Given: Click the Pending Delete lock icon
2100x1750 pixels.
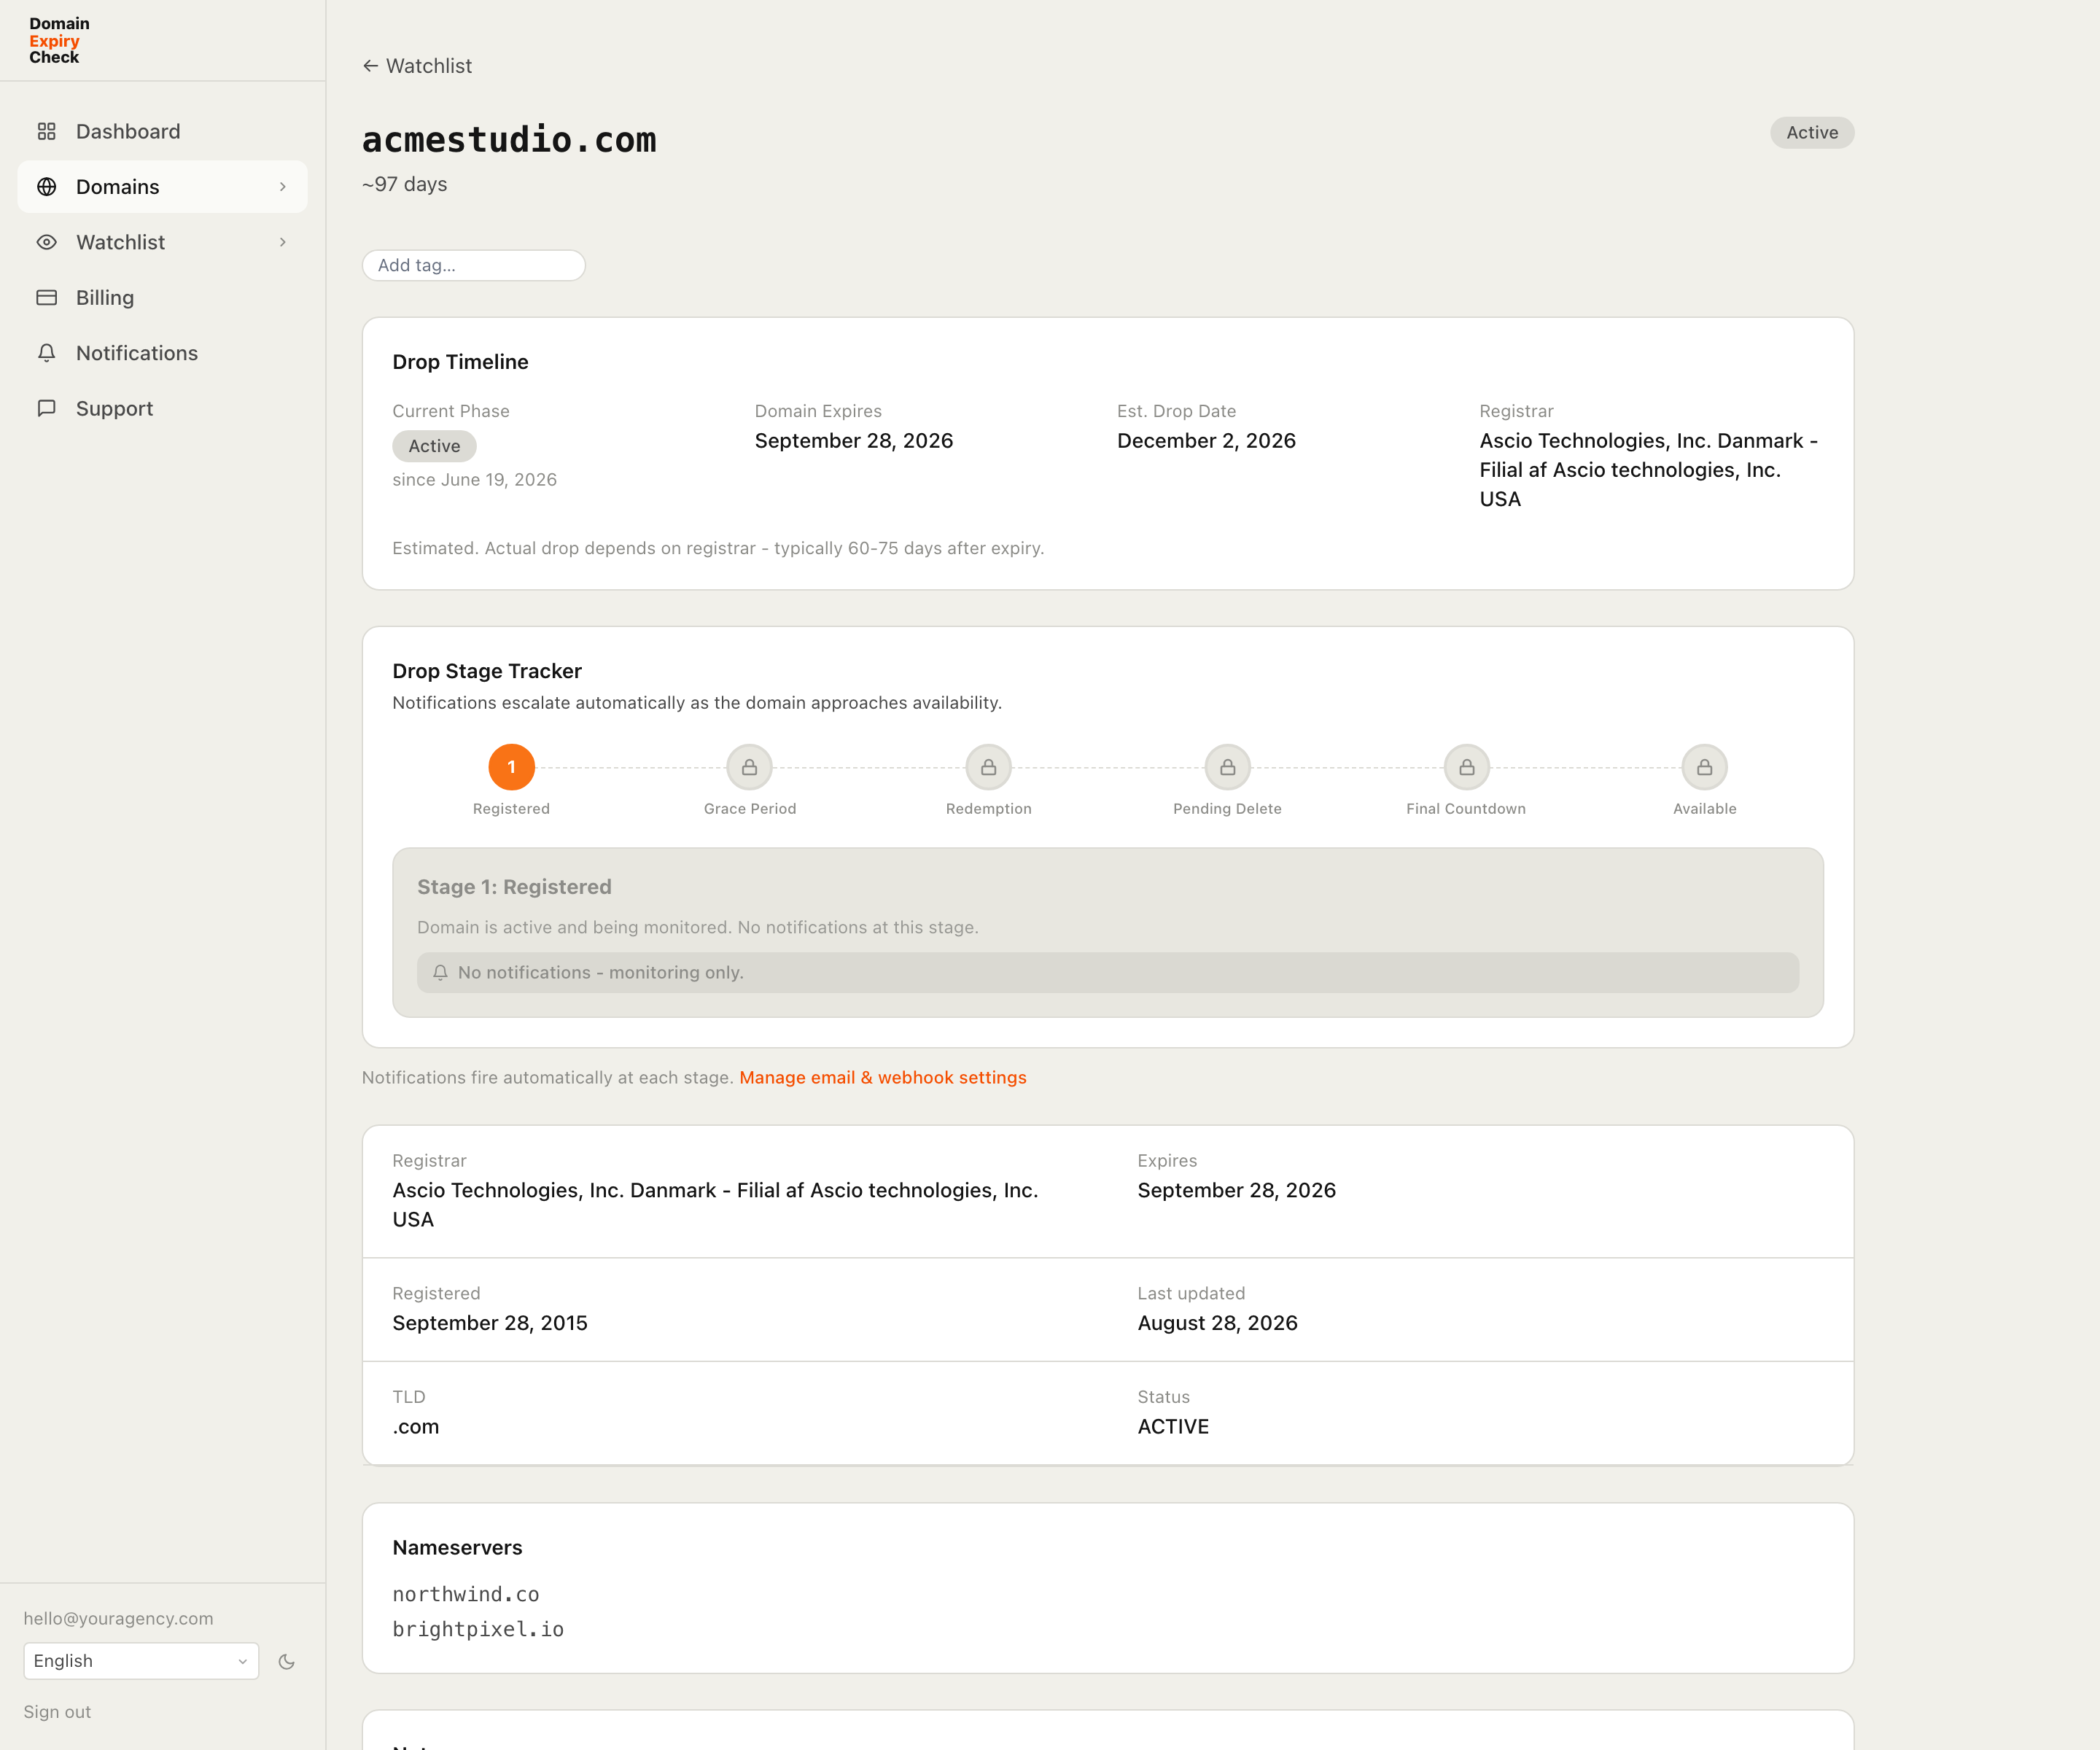Looking at the screenshot, I should (1227, 767).
